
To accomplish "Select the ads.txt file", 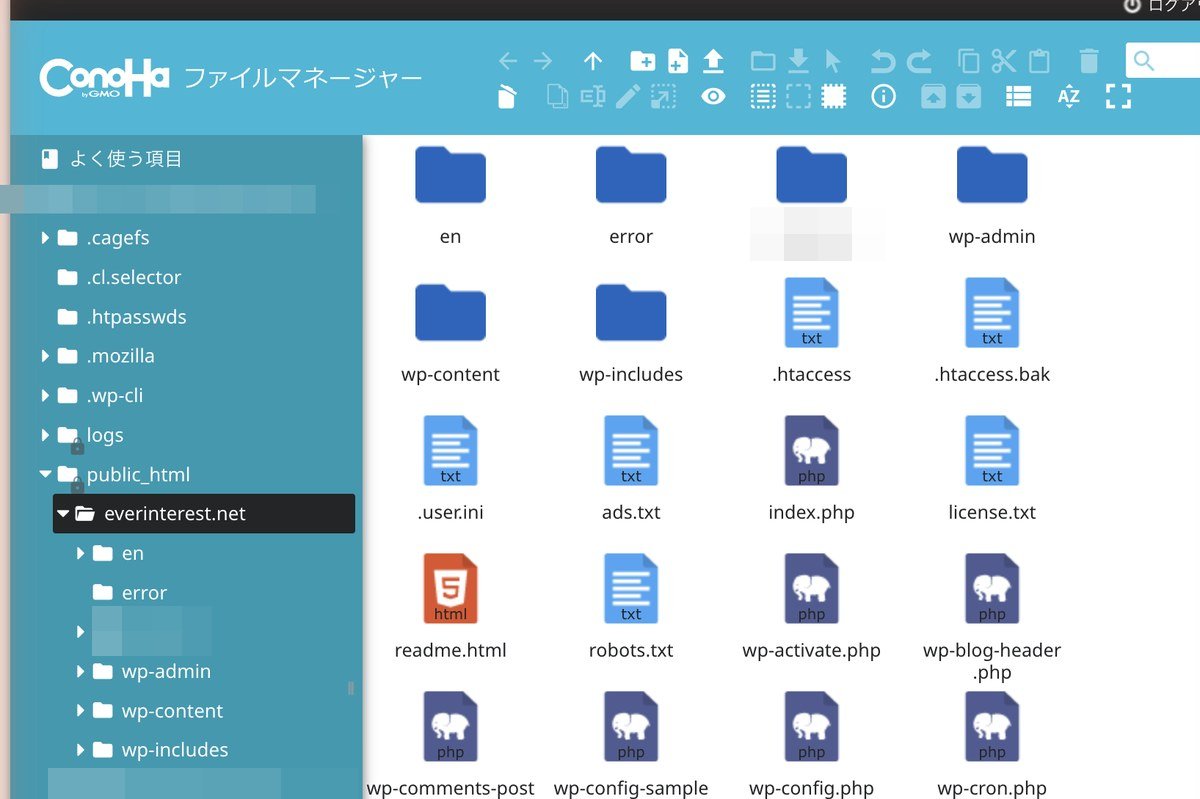I will tap(631, 470).
